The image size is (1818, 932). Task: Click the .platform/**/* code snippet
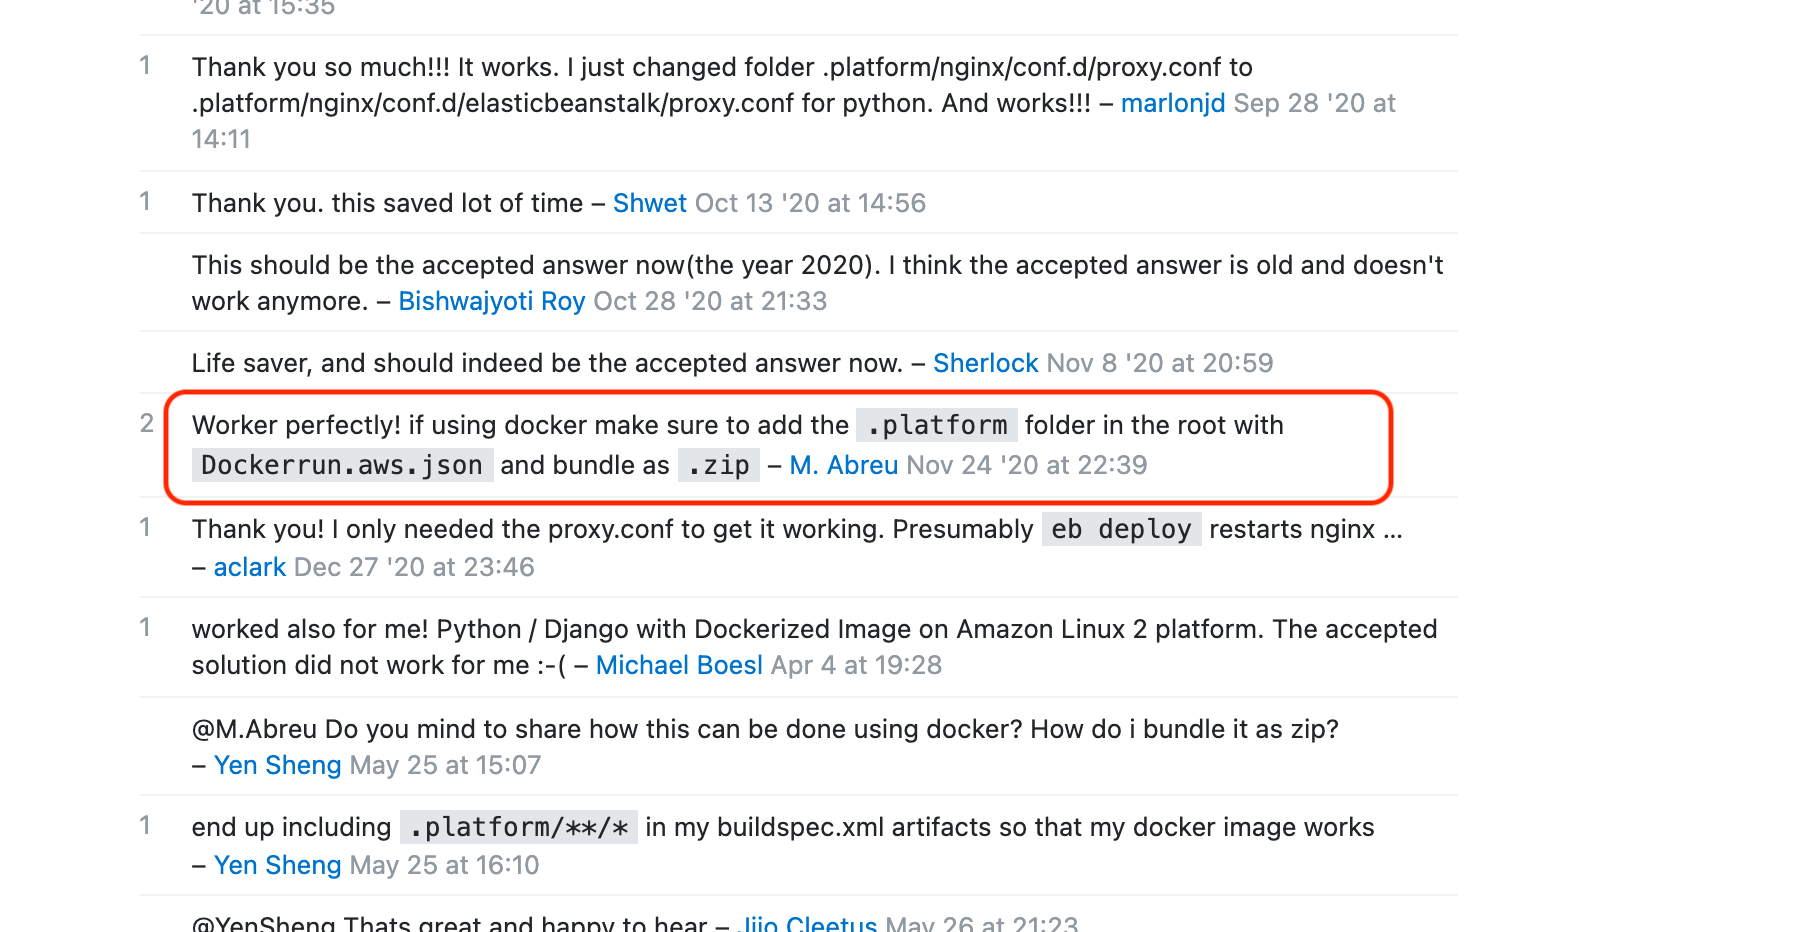518,827
